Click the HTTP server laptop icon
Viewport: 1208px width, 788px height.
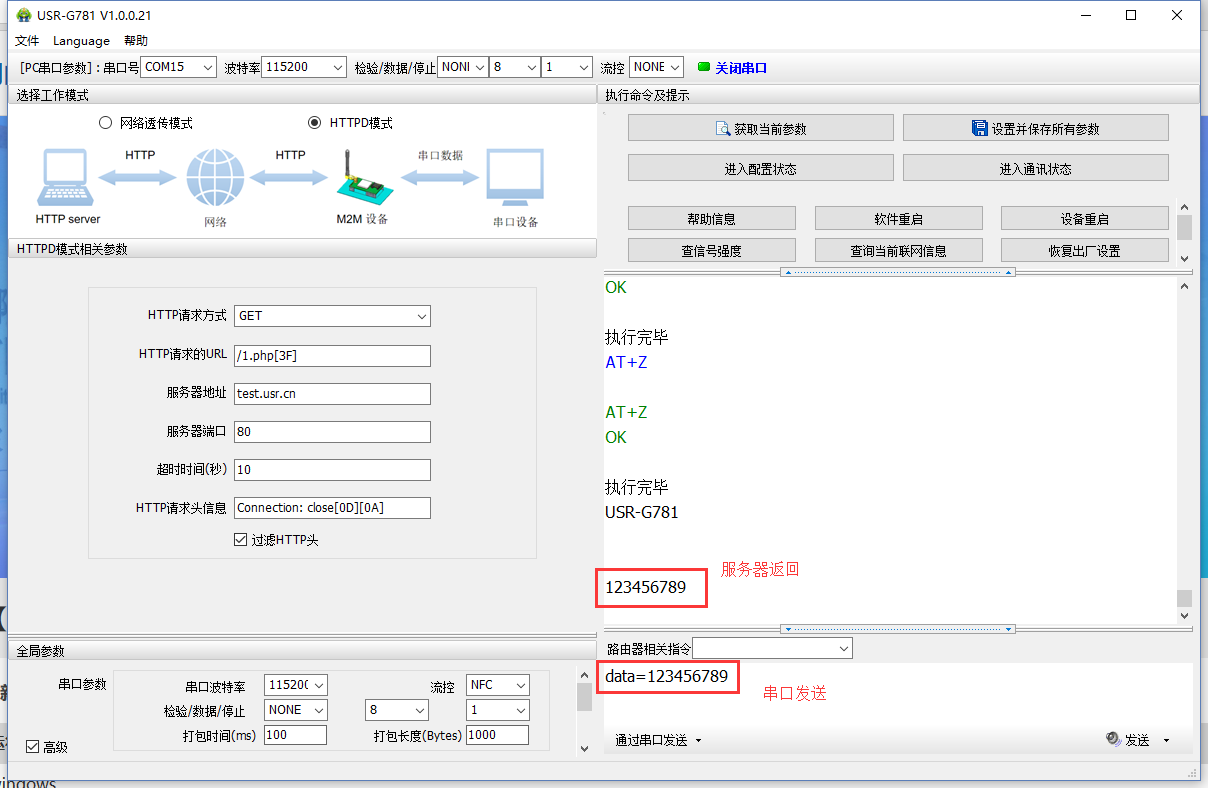coord(66,178)
